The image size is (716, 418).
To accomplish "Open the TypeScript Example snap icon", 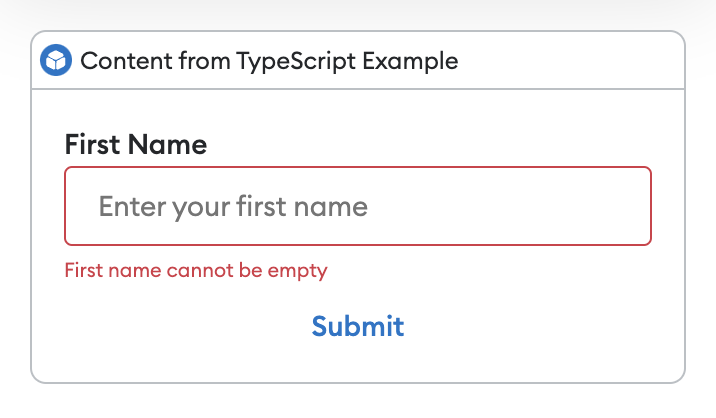I will coord(56,61).
